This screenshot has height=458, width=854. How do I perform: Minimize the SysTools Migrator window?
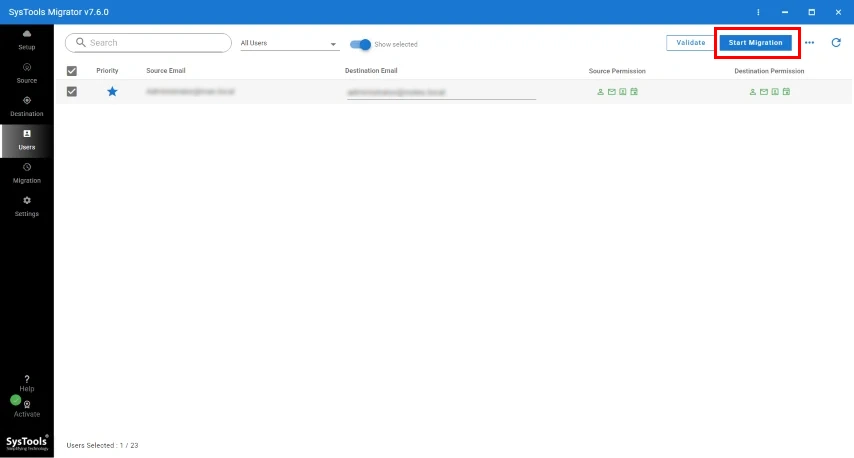click(x=785, y=12)
